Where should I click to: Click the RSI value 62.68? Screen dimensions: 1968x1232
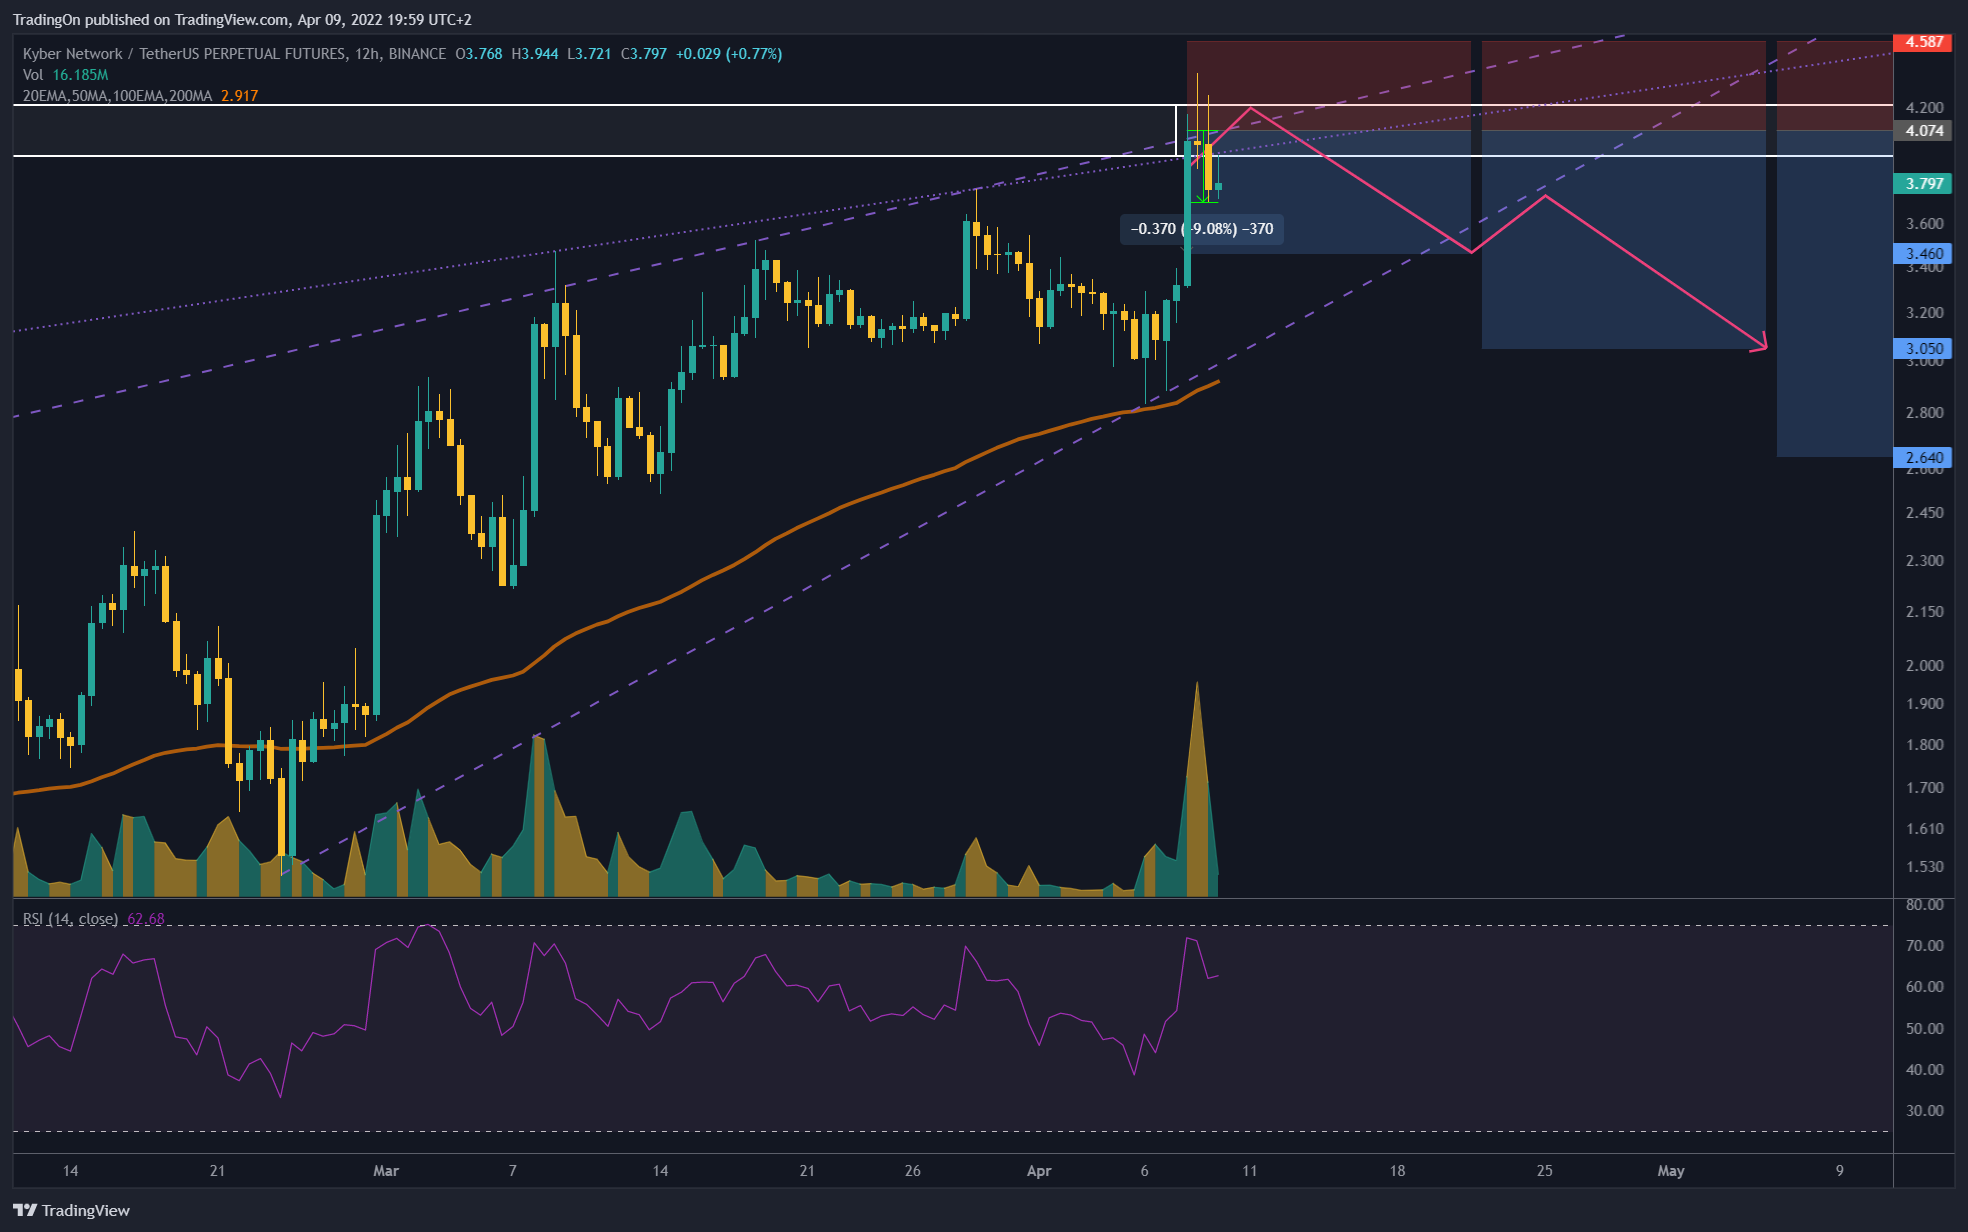point(146,918)
